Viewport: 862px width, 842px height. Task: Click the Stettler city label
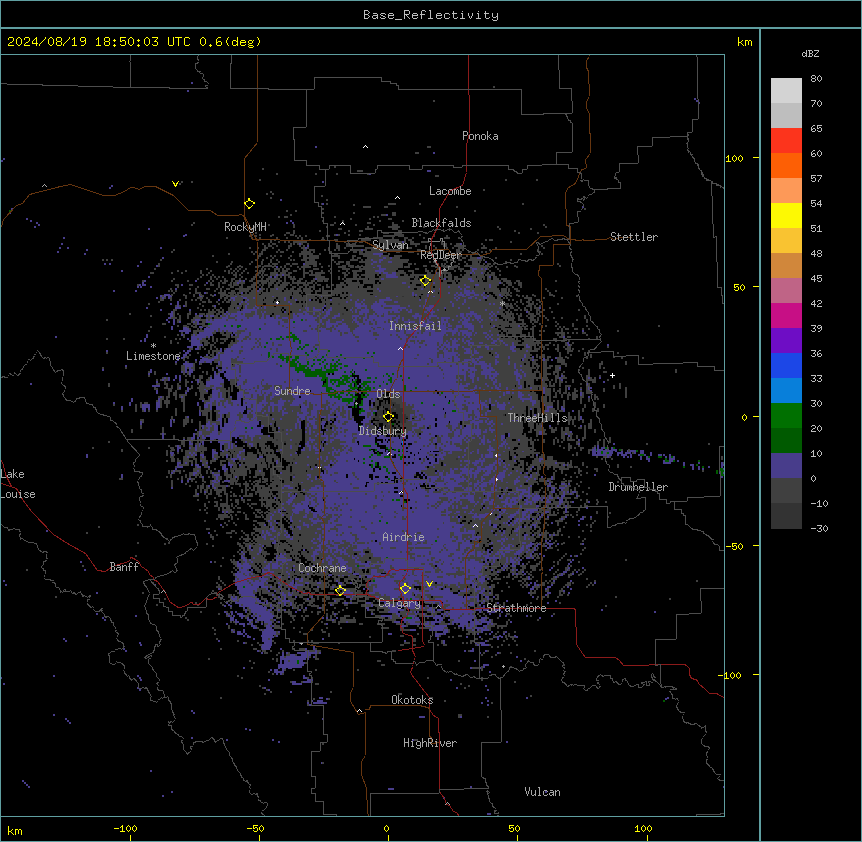click(x=634, y=237)
